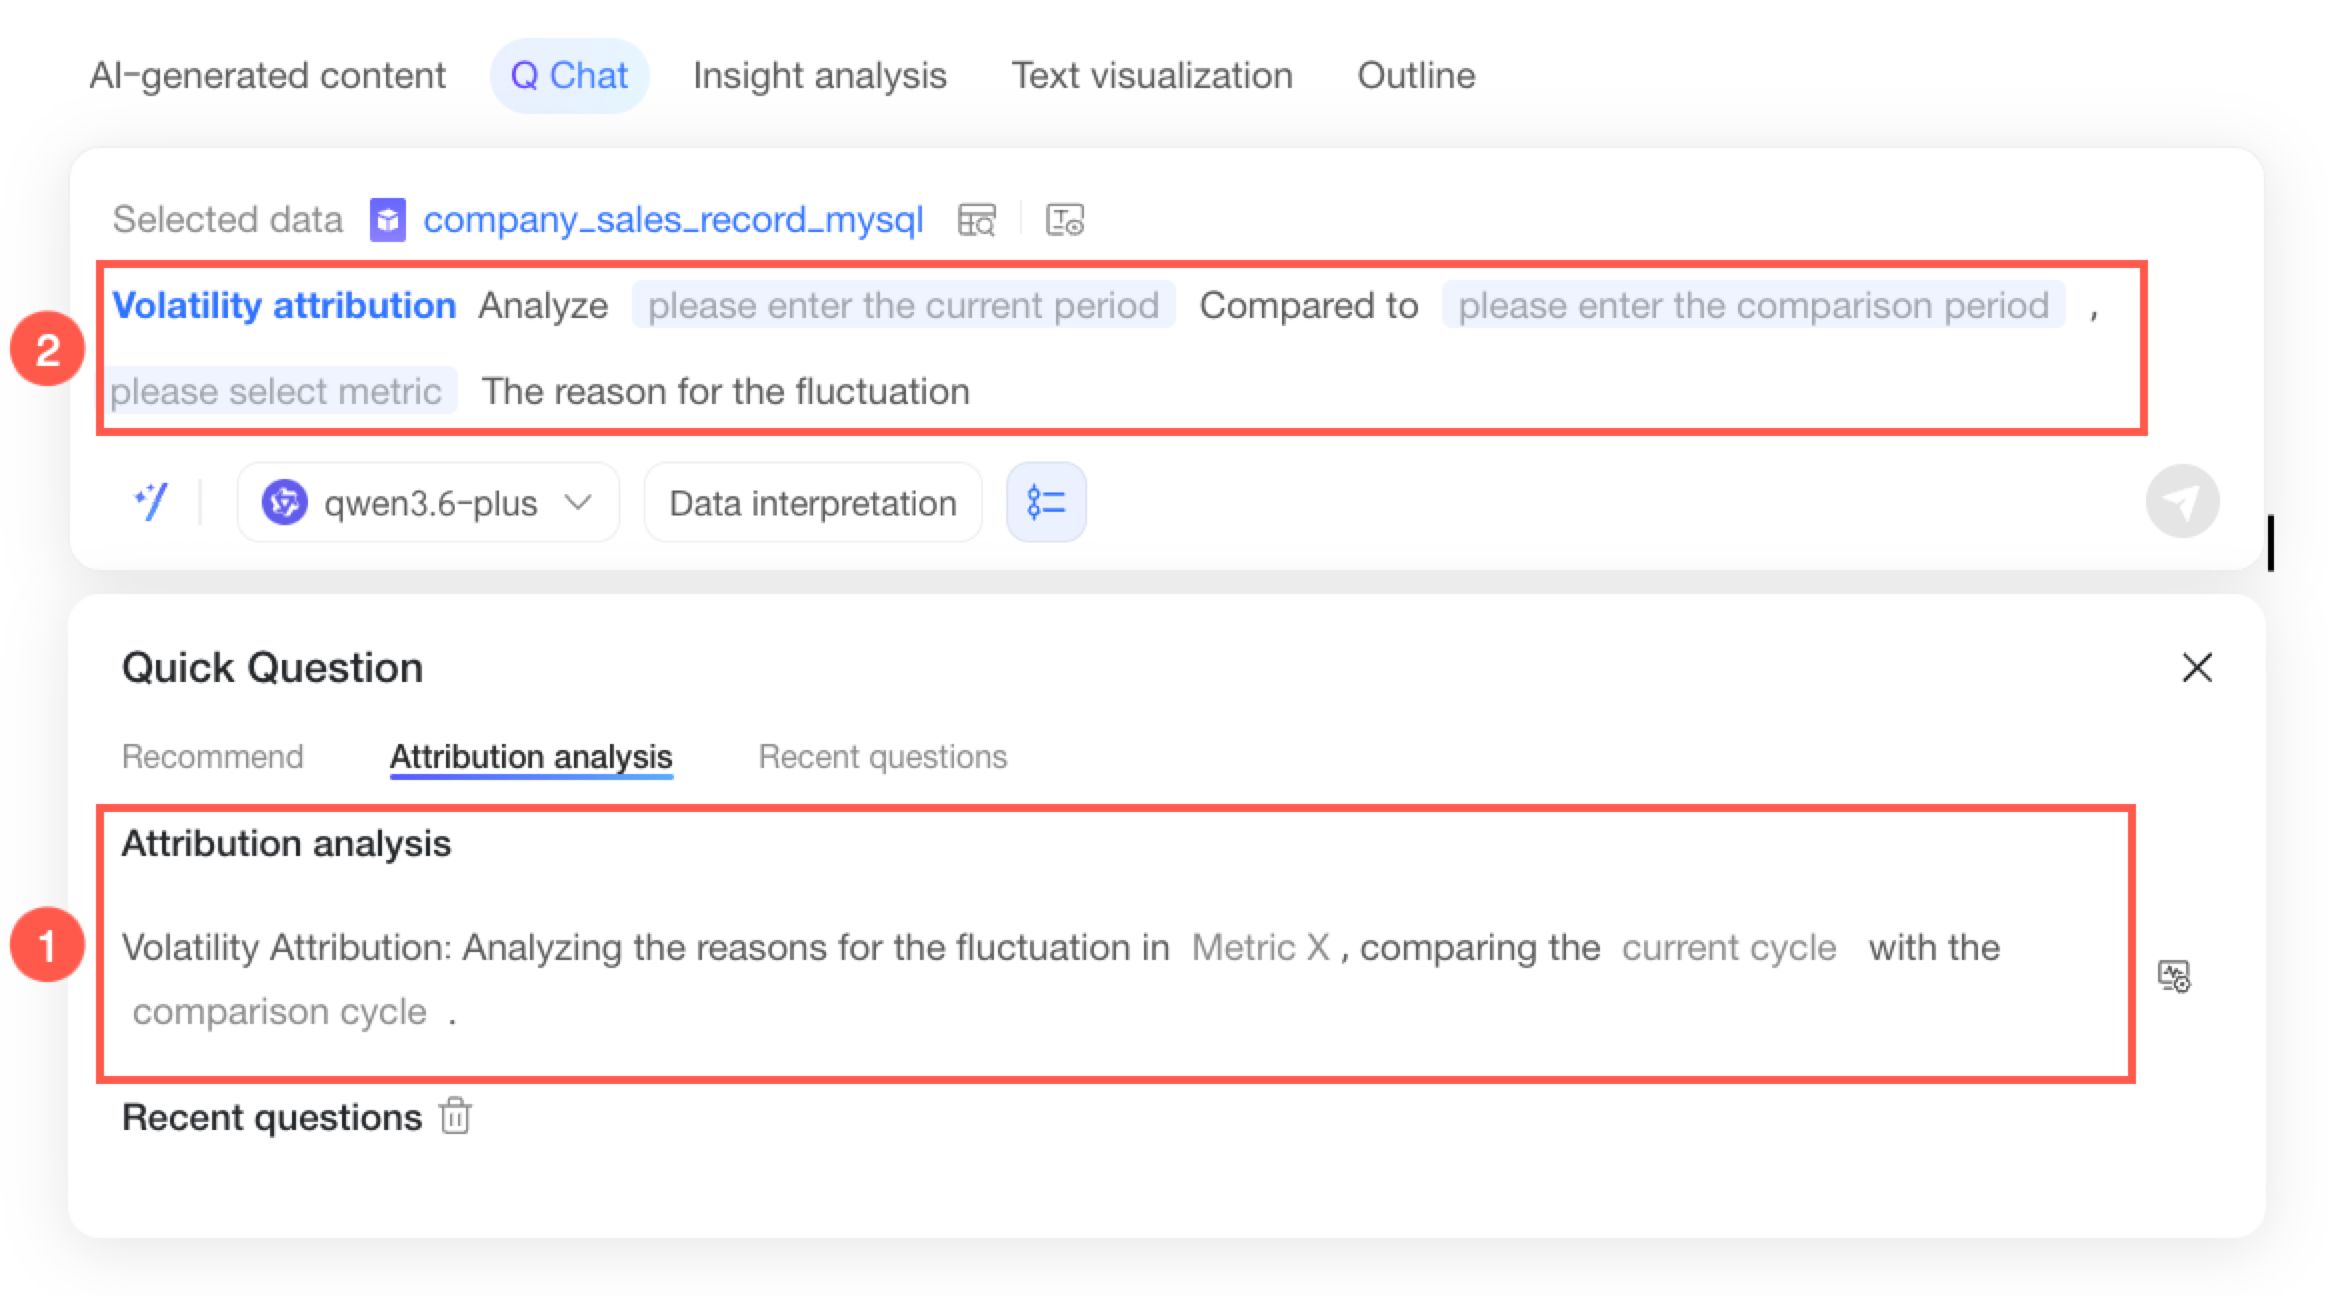Click the company_sales_record_mysql dataset cube icon
The width and height of the screenshot is (2328, 1296).
click(x=388, y=220)
